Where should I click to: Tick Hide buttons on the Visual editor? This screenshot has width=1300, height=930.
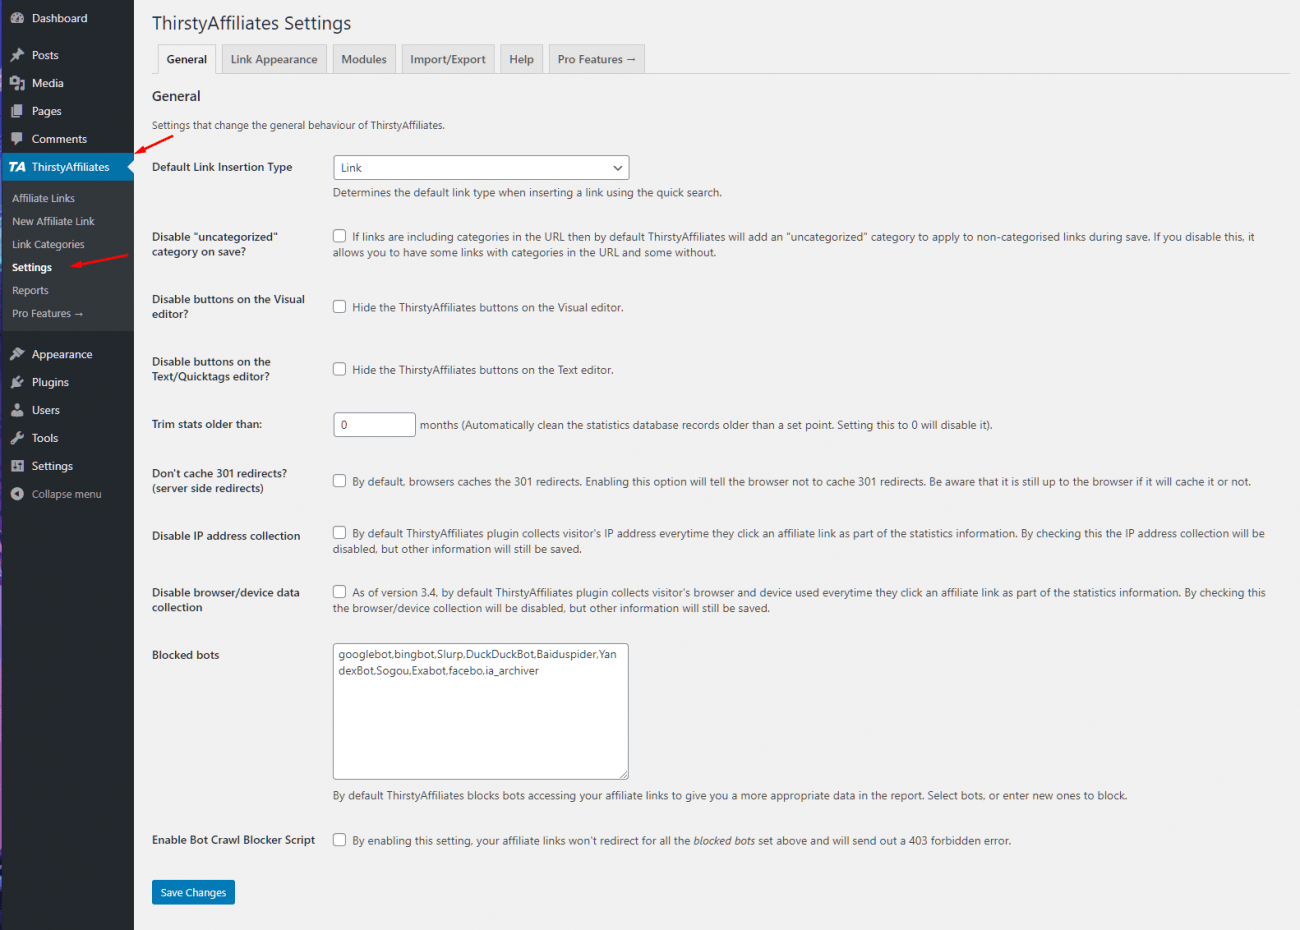pyautogui.click(x=340, y=307)
